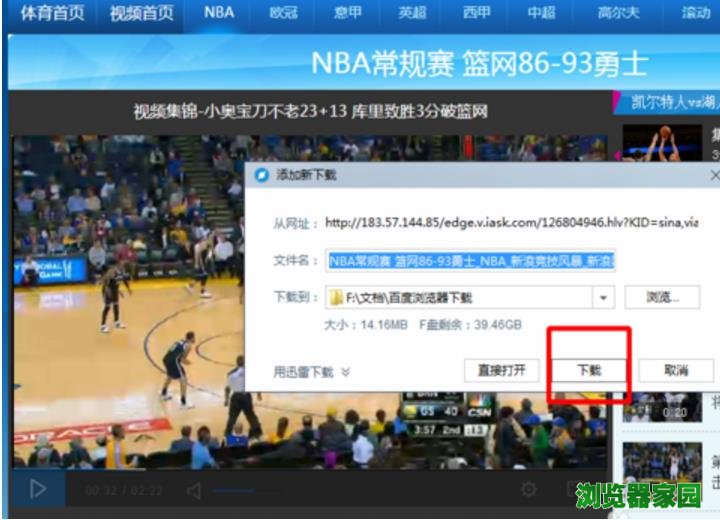The width and height of the screenshot is (720, 520).
Task: Click the 浏览... browse button
Action: click(661, 297)
